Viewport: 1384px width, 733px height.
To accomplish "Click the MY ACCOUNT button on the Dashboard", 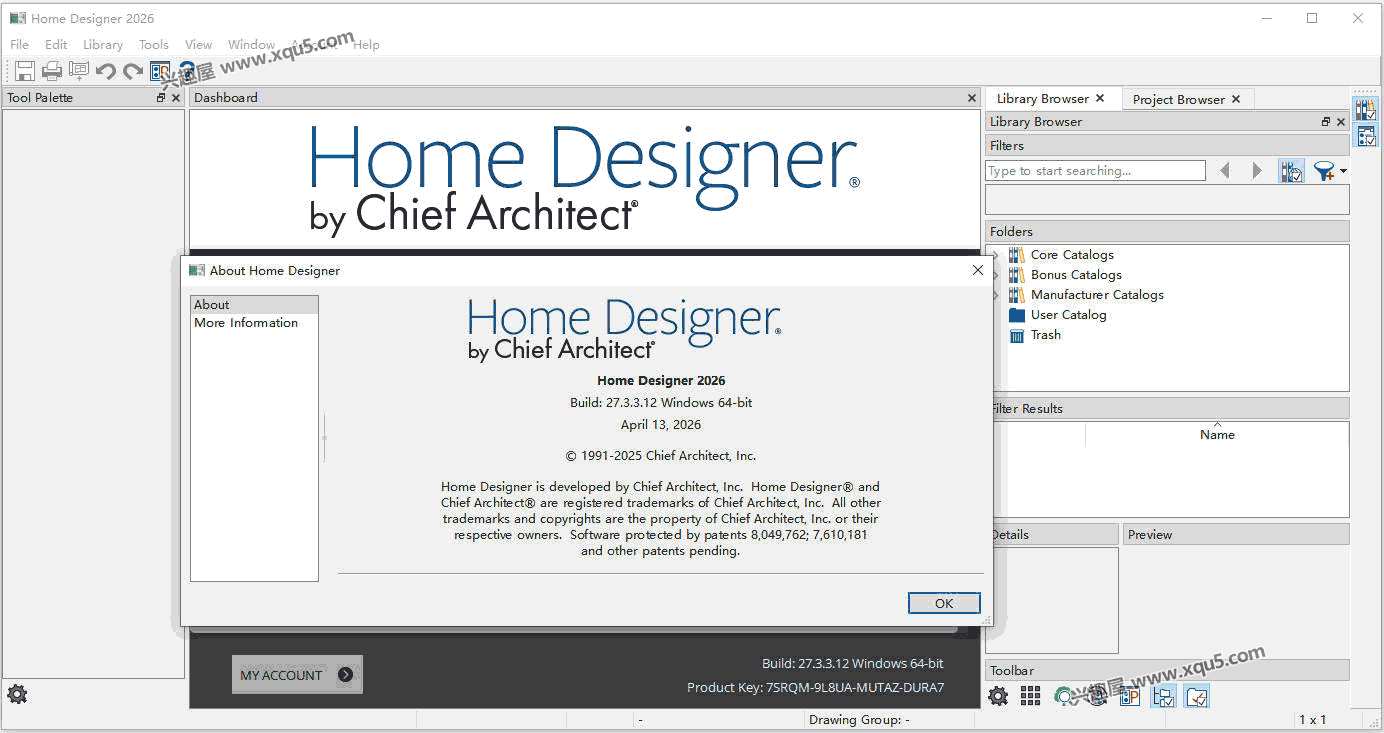I will 297,675.
